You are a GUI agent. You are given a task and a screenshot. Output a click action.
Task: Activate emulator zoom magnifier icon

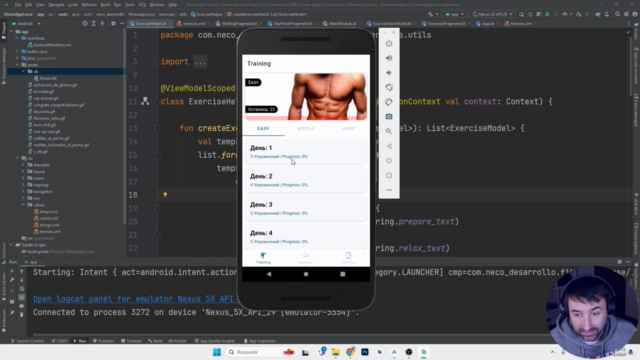click(389, 131)
